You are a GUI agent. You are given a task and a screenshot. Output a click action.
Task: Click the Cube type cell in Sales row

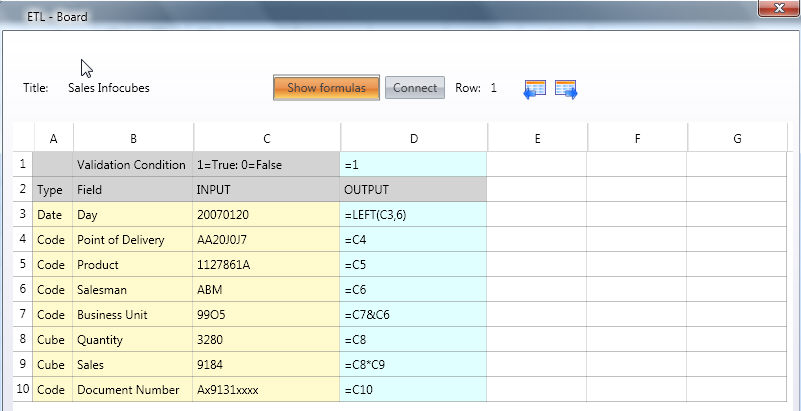[53, 365]
